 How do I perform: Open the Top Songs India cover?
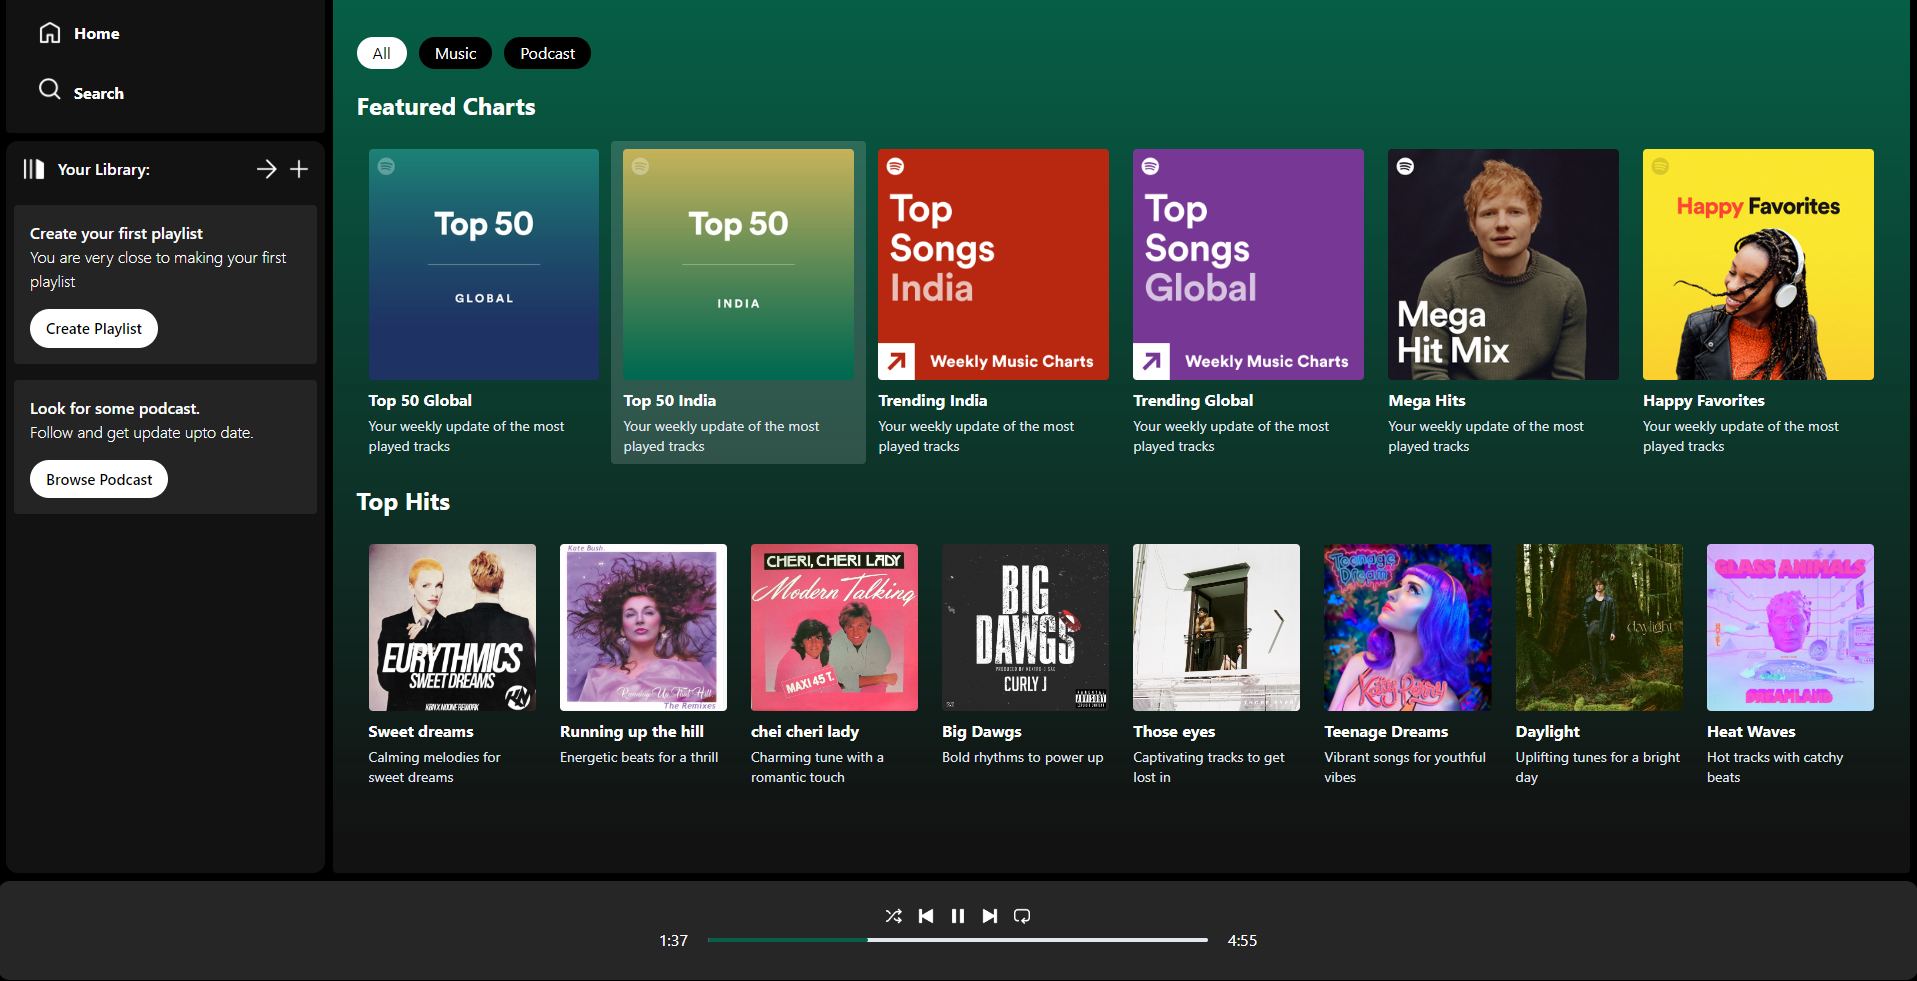[x=993, y=264]
